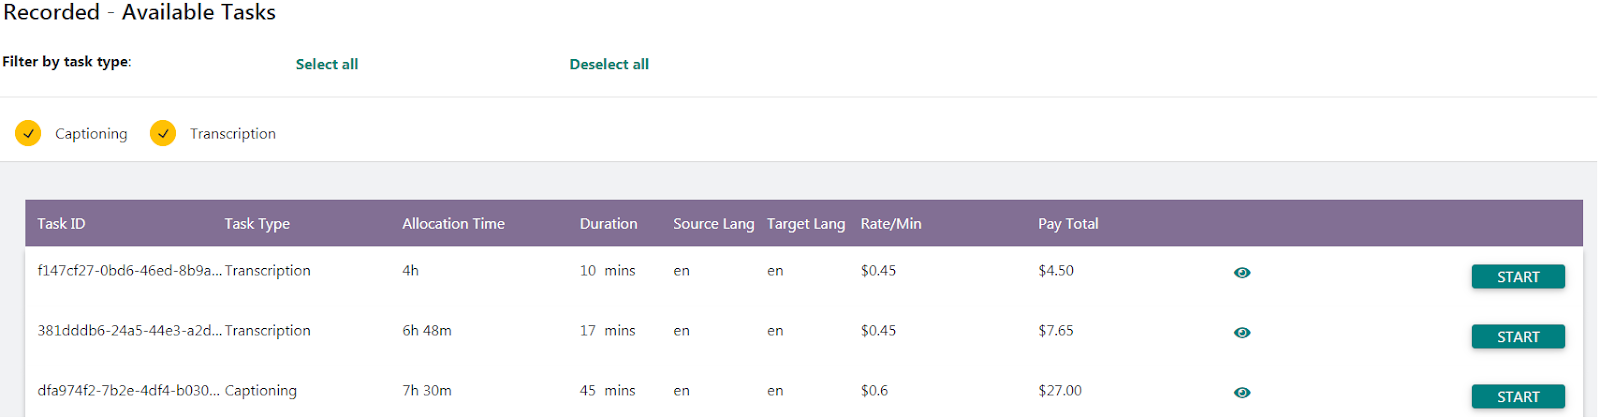Preview the $27.00 captioning task eye icon

[x=1242, y=392]
